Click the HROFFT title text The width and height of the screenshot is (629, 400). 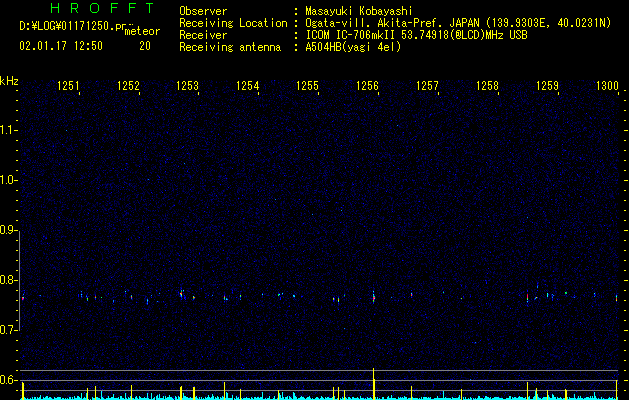point(102,8)
